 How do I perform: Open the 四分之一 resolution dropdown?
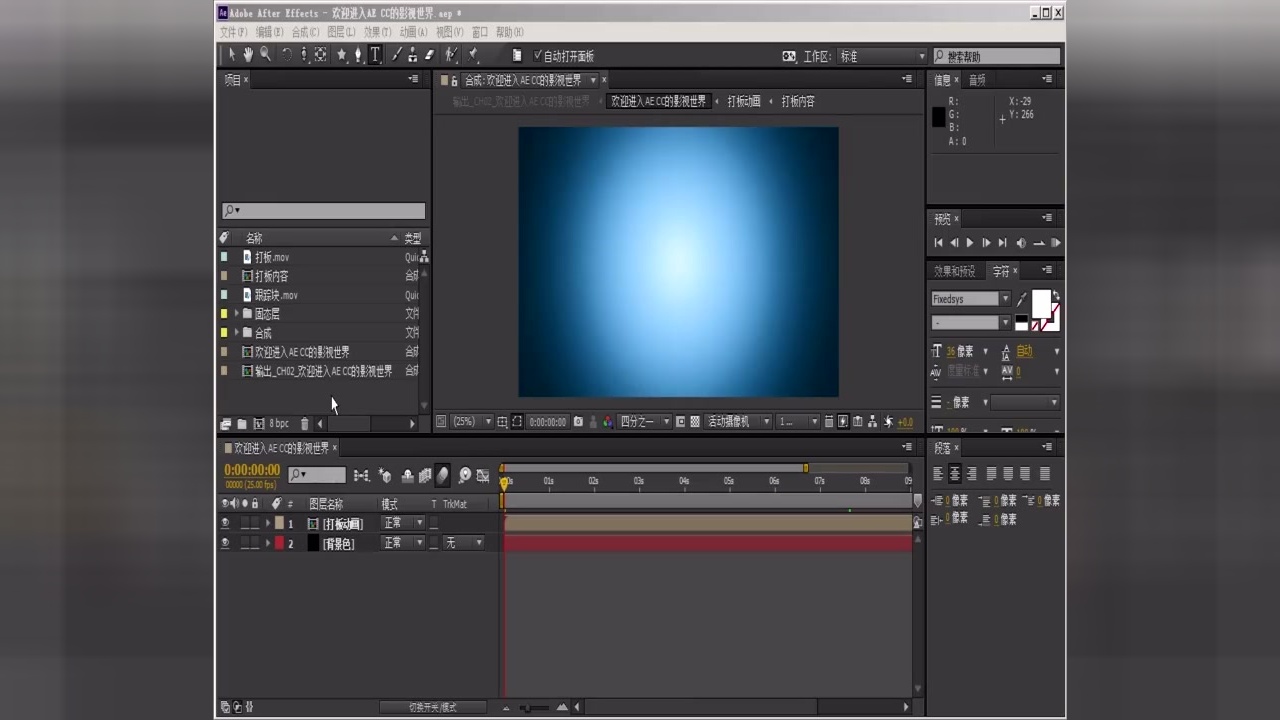(x=644, y=422)
